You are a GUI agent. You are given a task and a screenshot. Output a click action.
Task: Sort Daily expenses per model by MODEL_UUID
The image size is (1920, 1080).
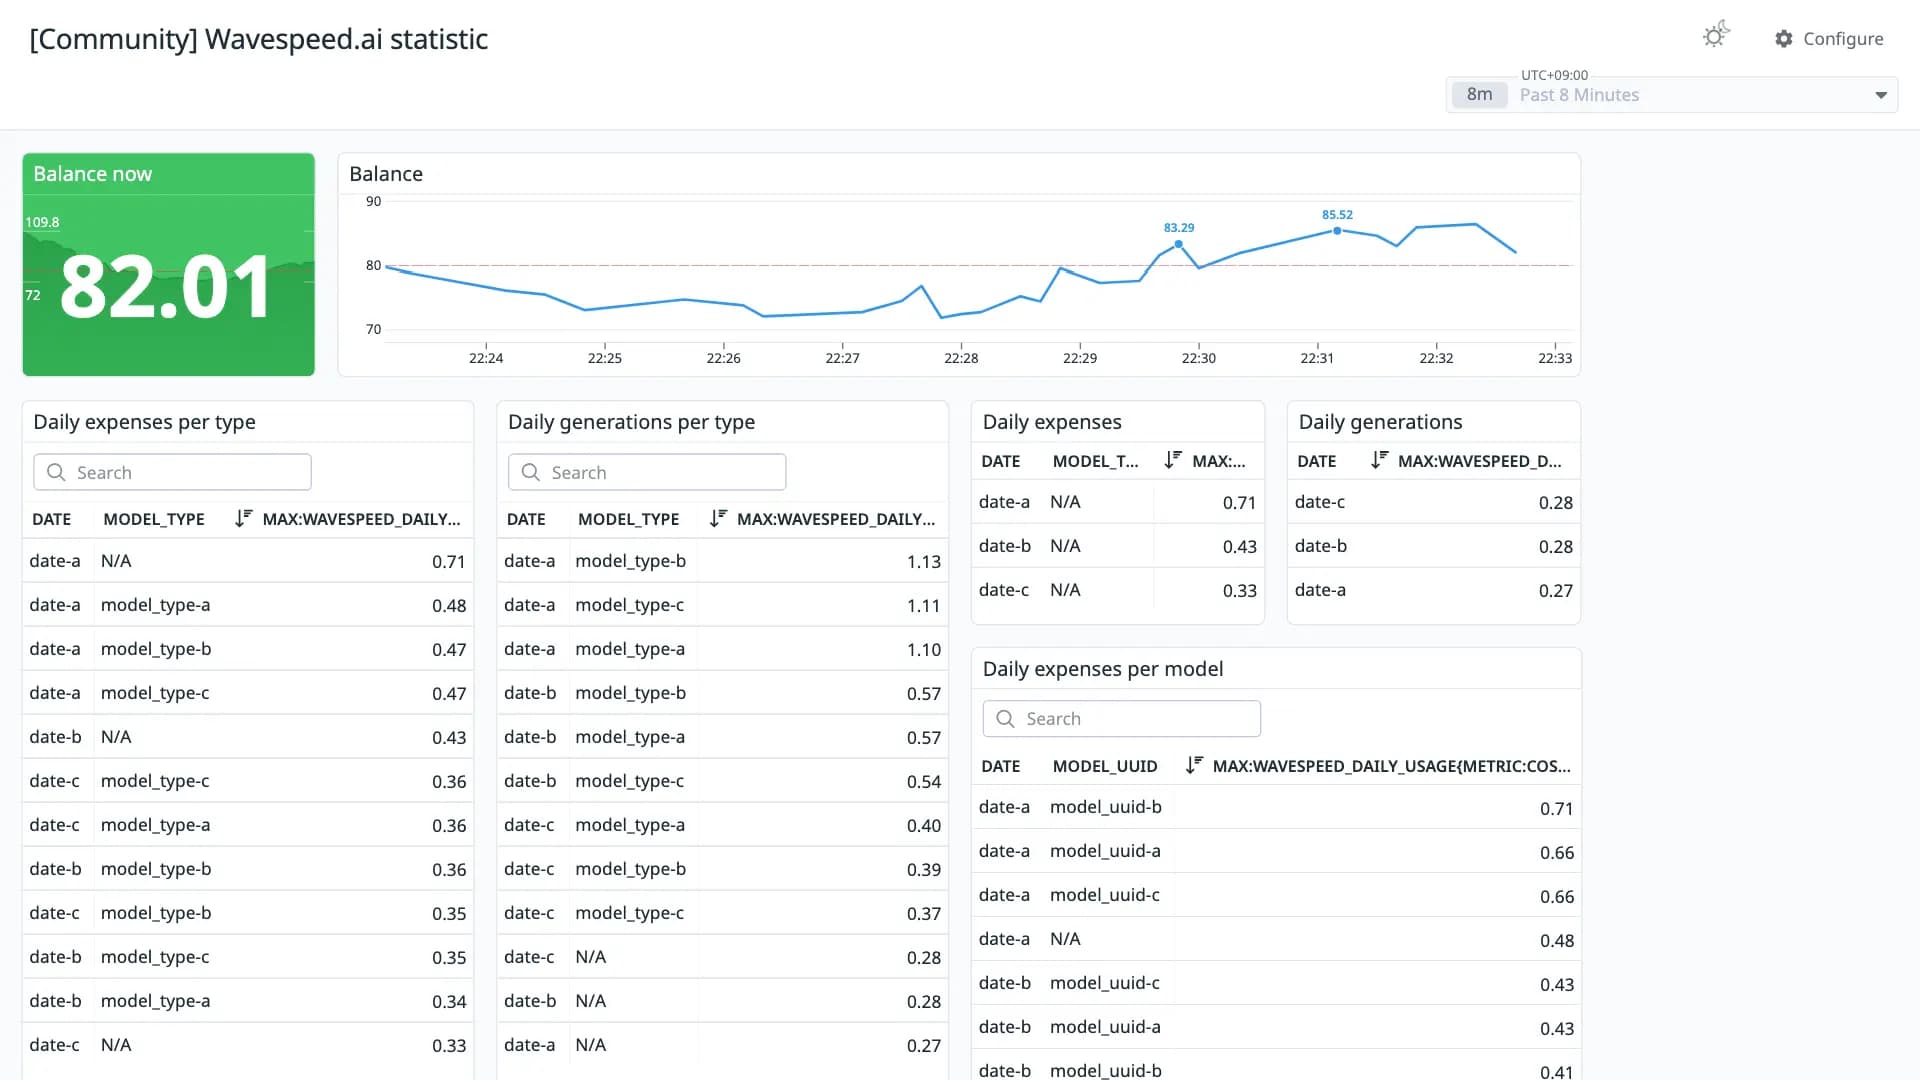[1105, 766]
